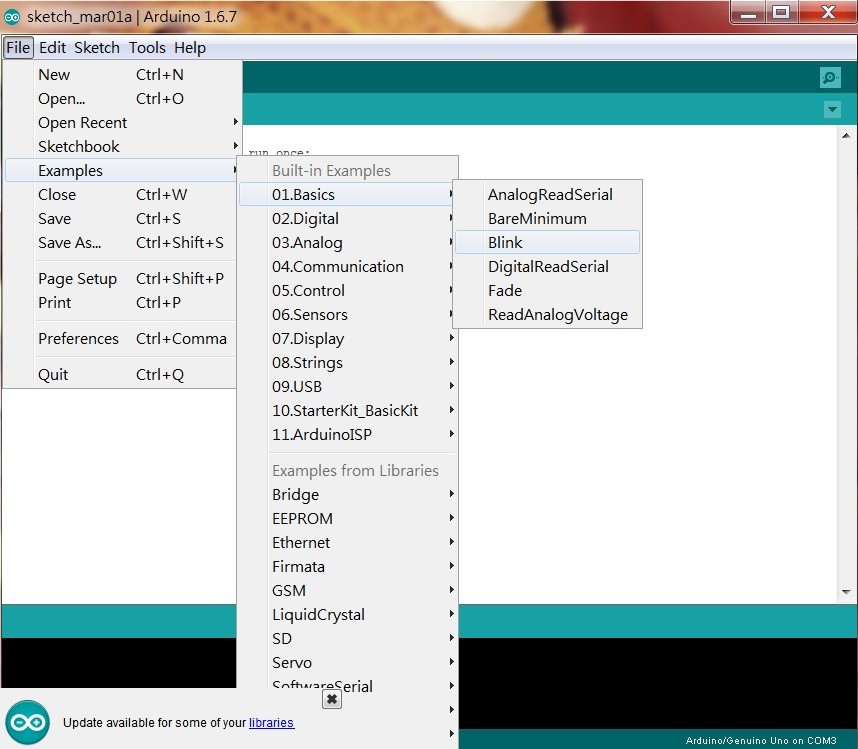Expand the 05.Control examples submenu
The image size is (858, 749).
[x=347, y=291]
